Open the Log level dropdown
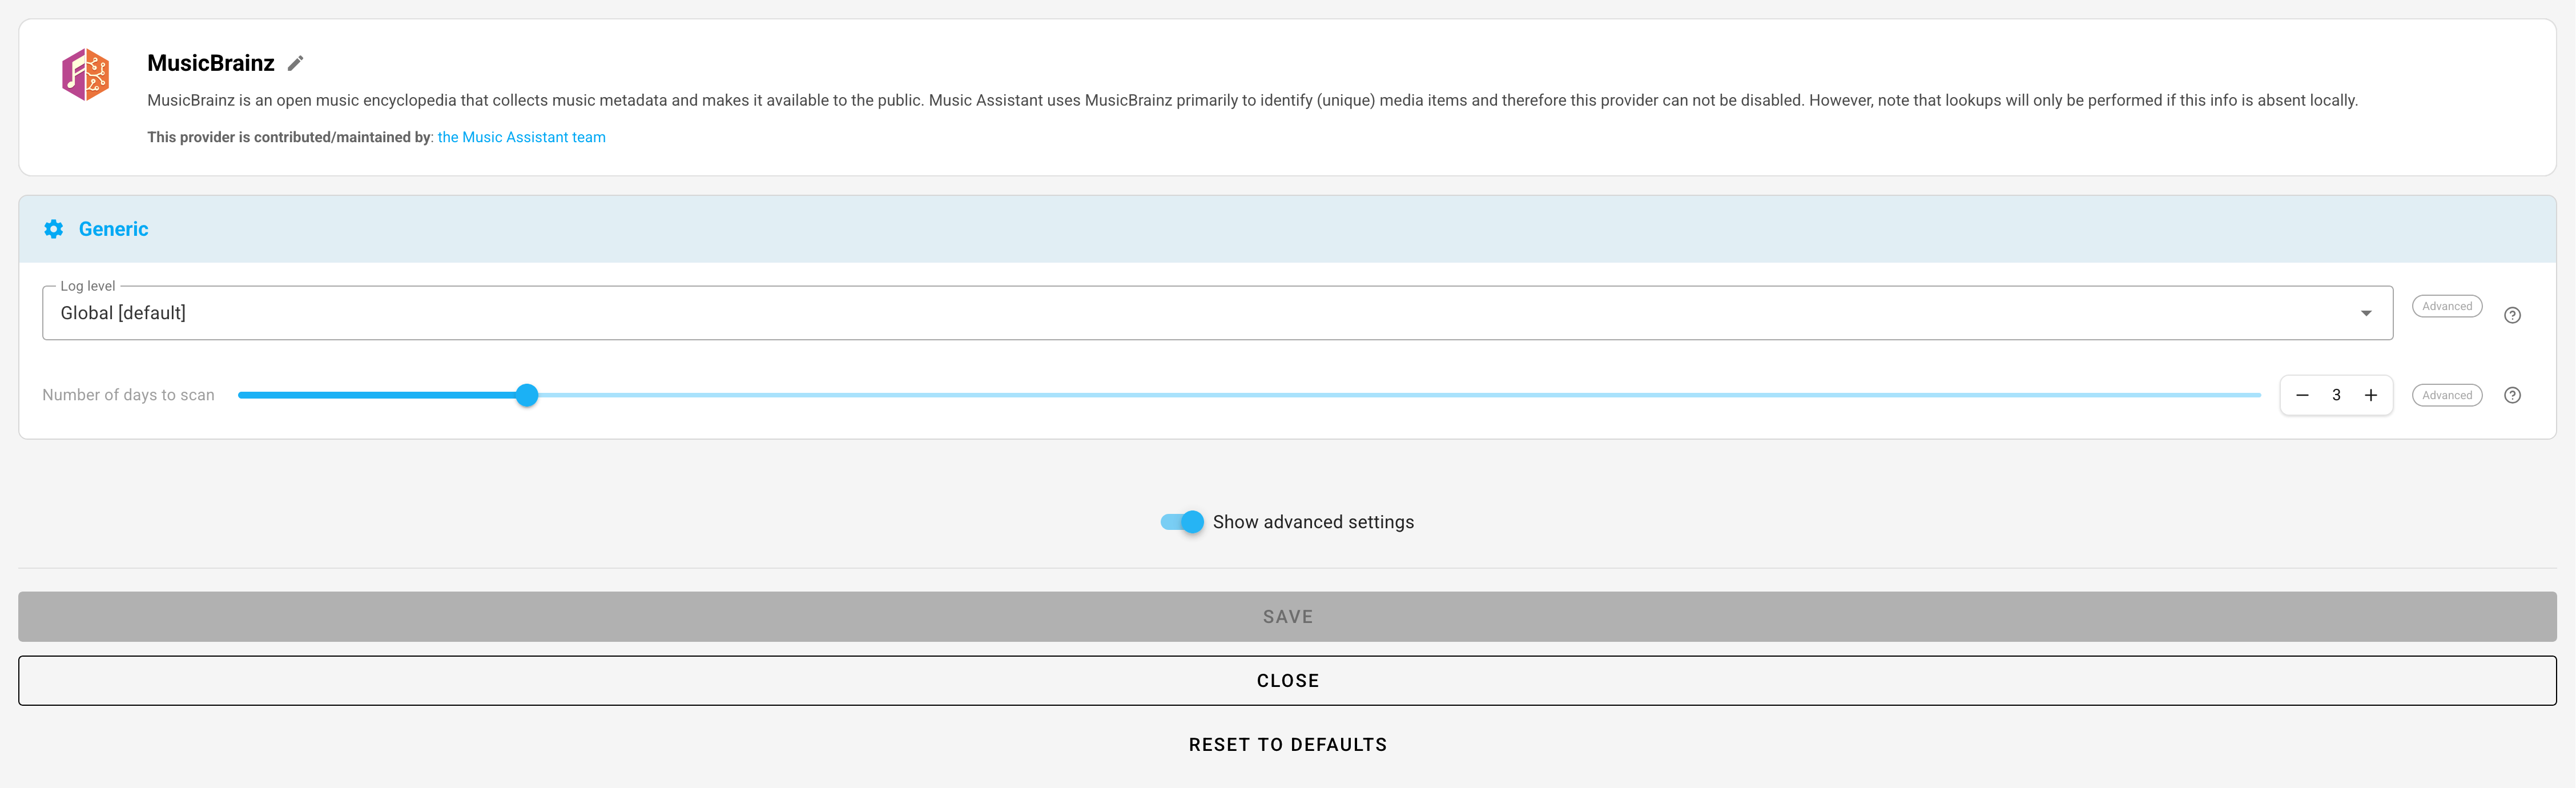 coord(1217,313)
